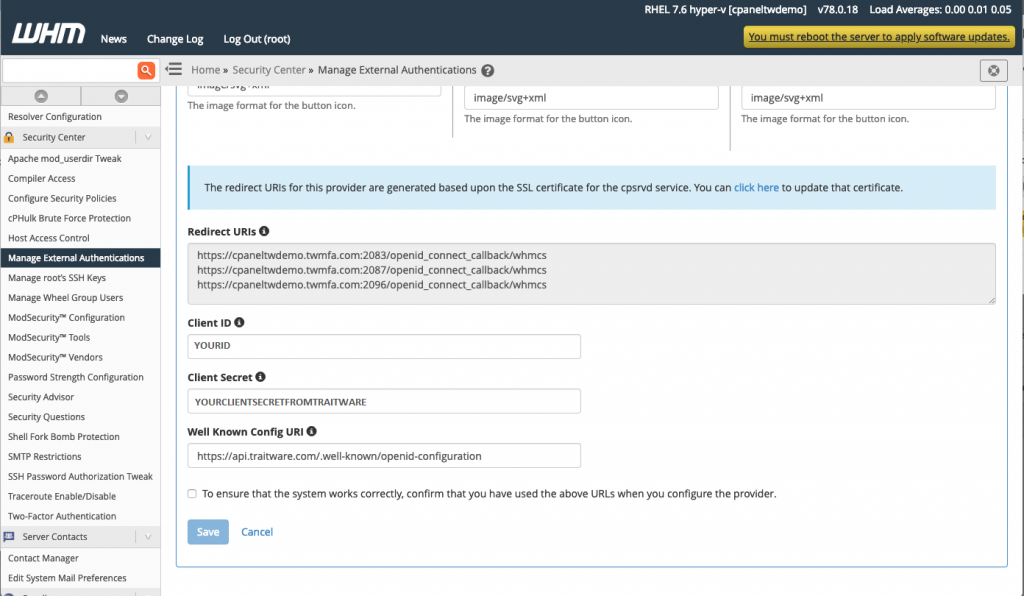Image resolution: width=1024 pixels, height=596 pixels.
Task: Collapse the Security Center section chevron
Action: point(148,137)
